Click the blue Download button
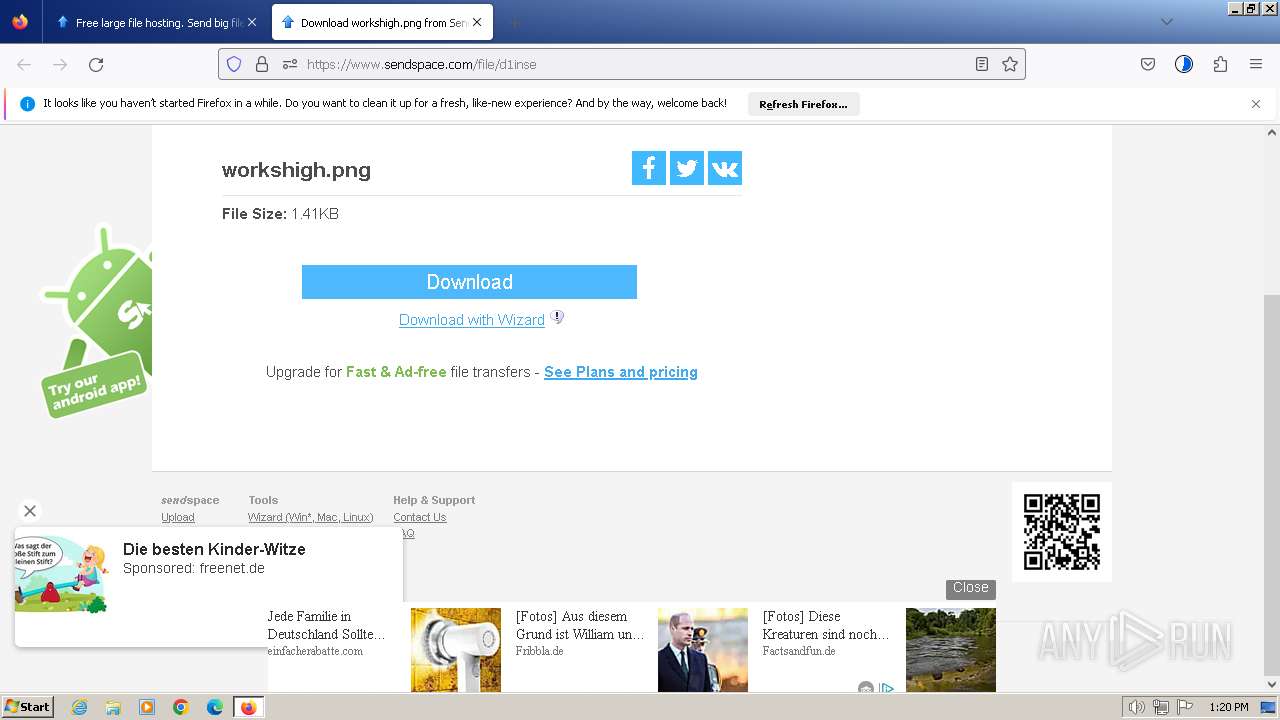Screen dimensions: 1280x720 point(469,282)
